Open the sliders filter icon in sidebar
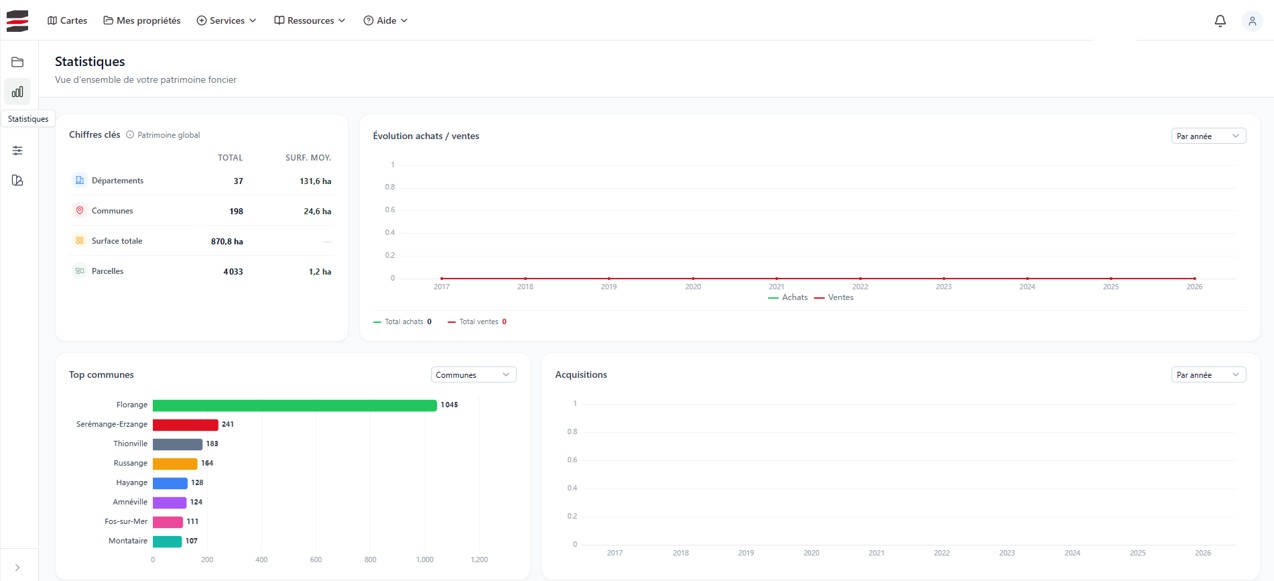Image resolution: width=1274 pixels, height=581 pixels. tap(17, 151)
